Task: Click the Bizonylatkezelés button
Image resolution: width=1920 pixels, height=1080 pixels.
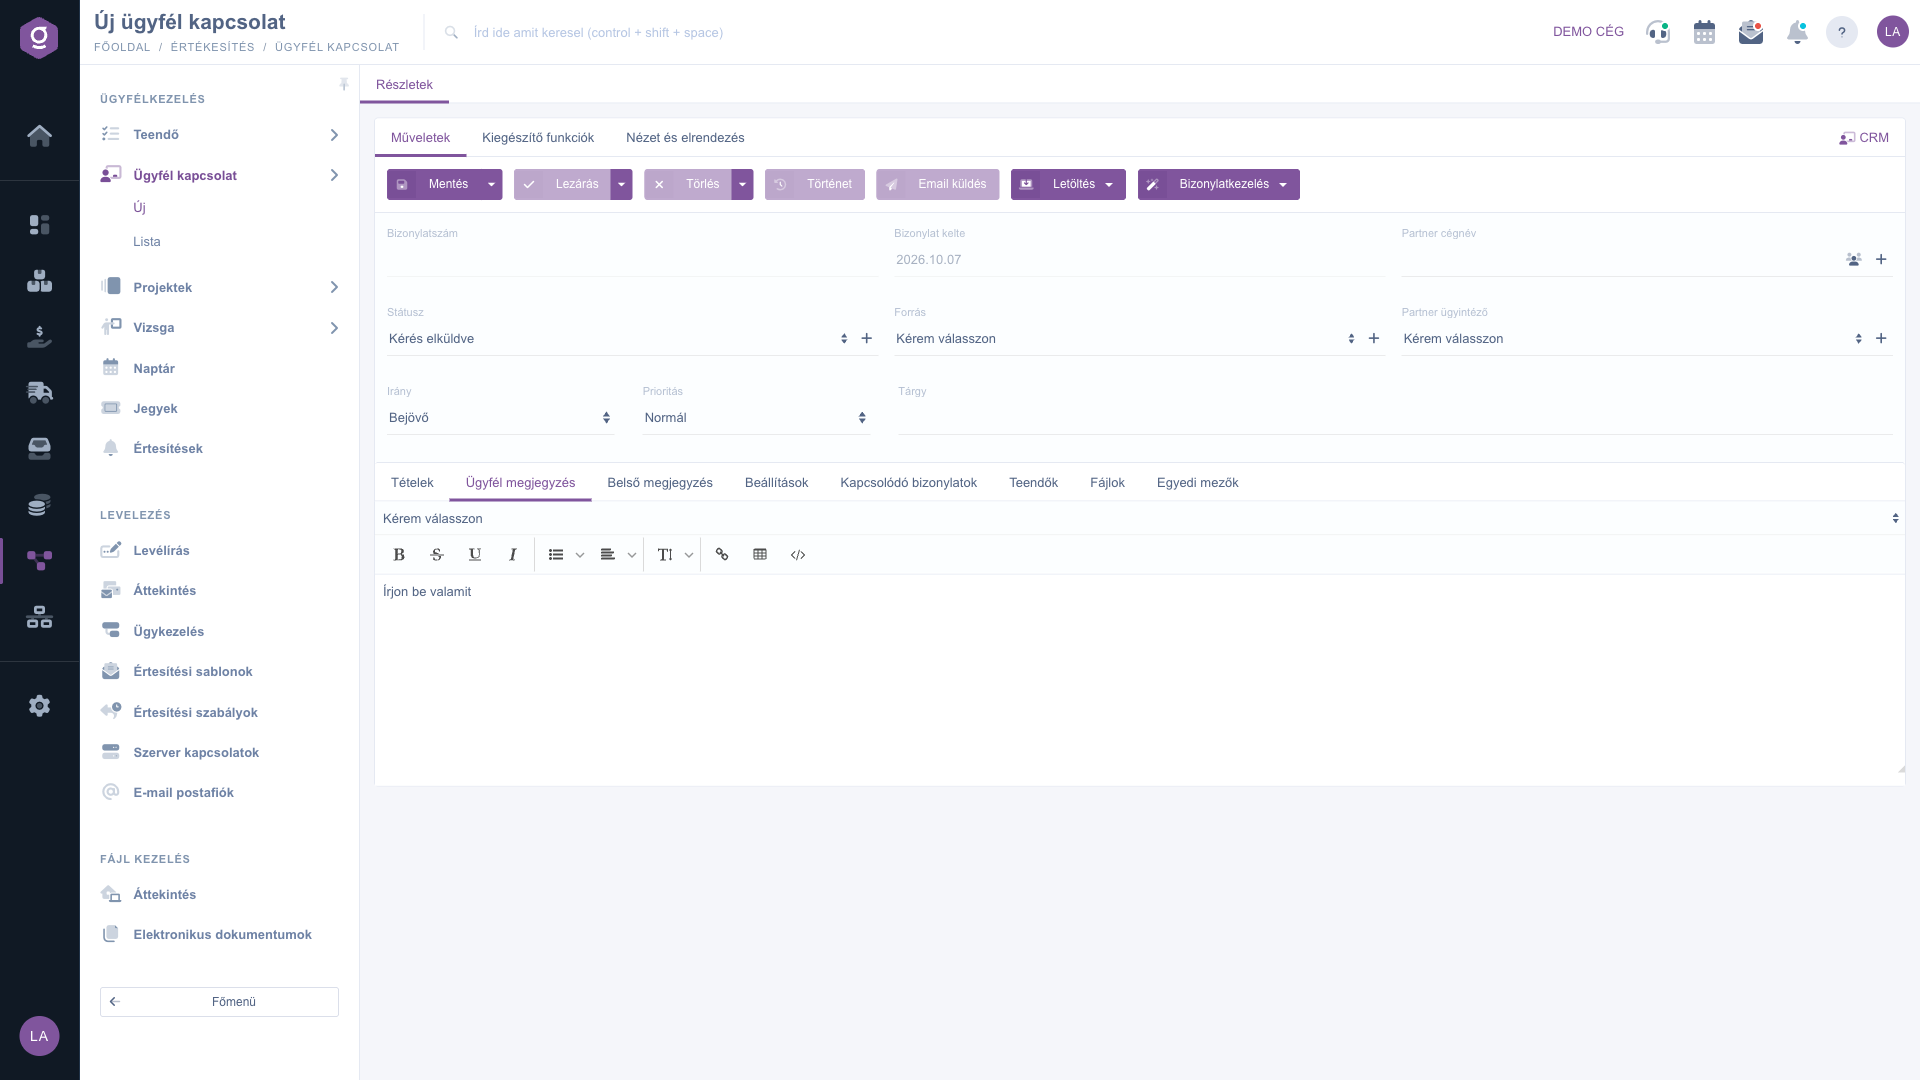Action: [1219, 185]
